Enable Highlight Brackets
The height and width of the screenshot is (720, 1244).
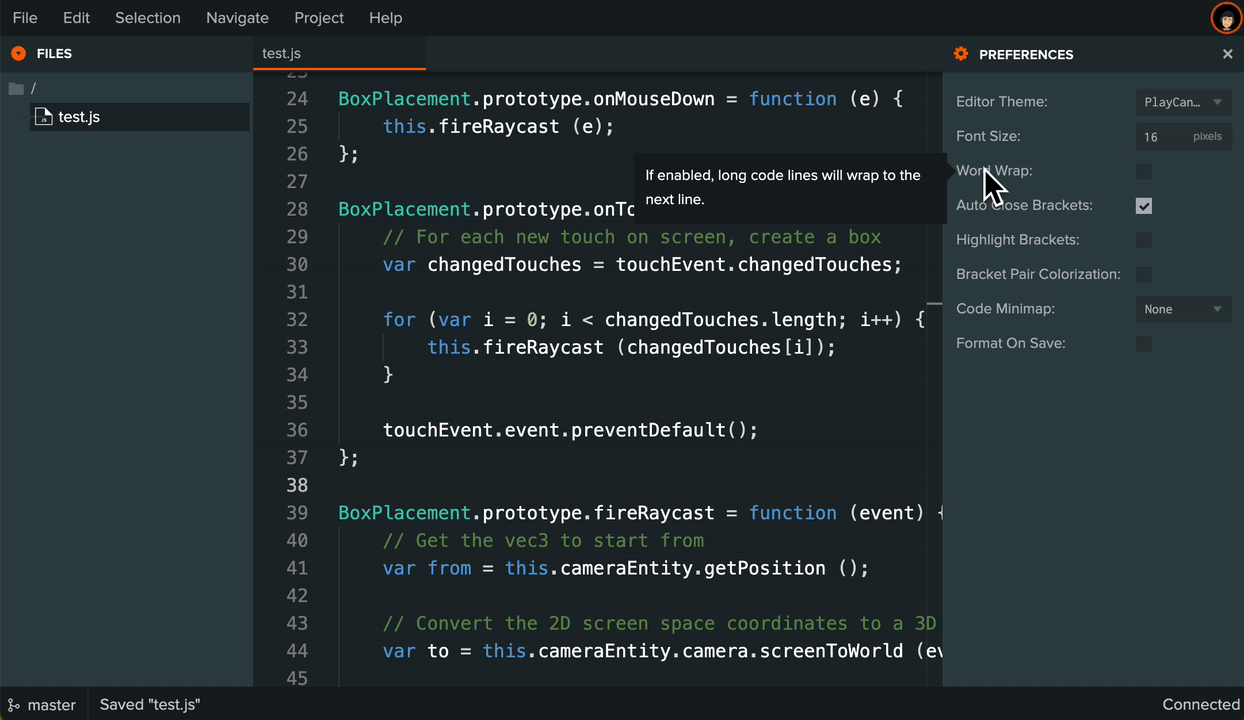point(1143,240)
